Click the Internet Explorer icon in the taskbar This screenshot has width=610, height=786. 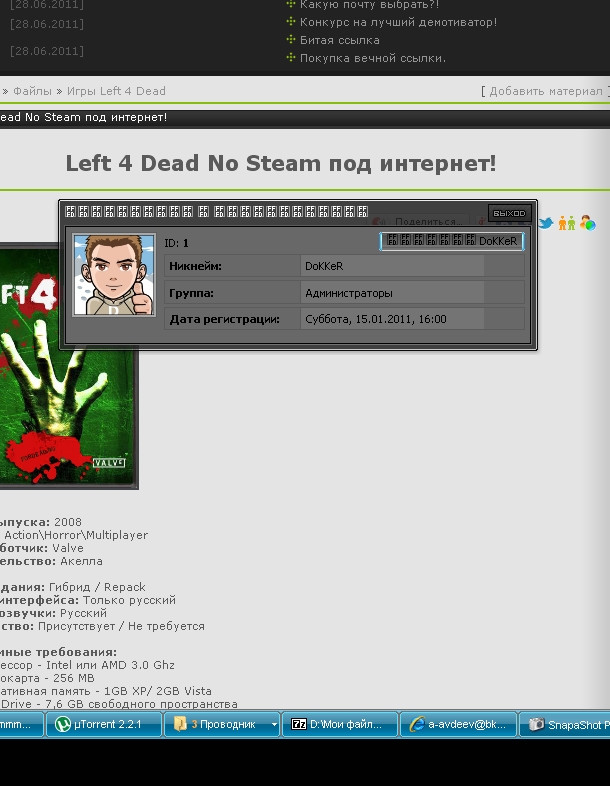coord(417,724)
